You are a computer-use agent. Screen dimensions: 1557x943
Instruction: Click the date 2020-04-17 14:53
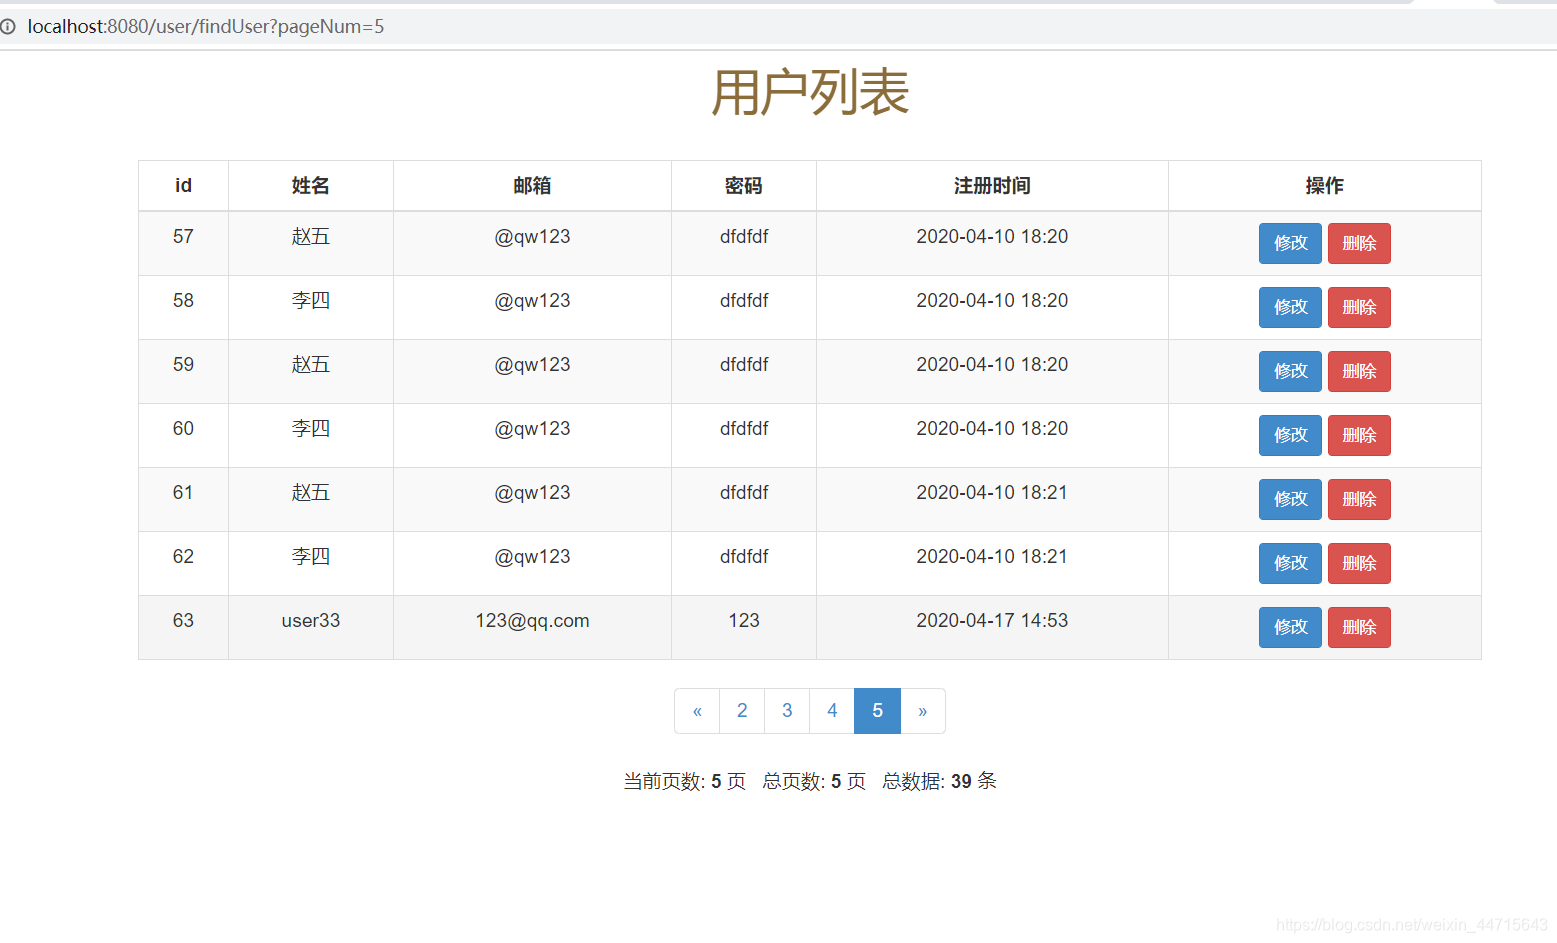tap(992, 621)
